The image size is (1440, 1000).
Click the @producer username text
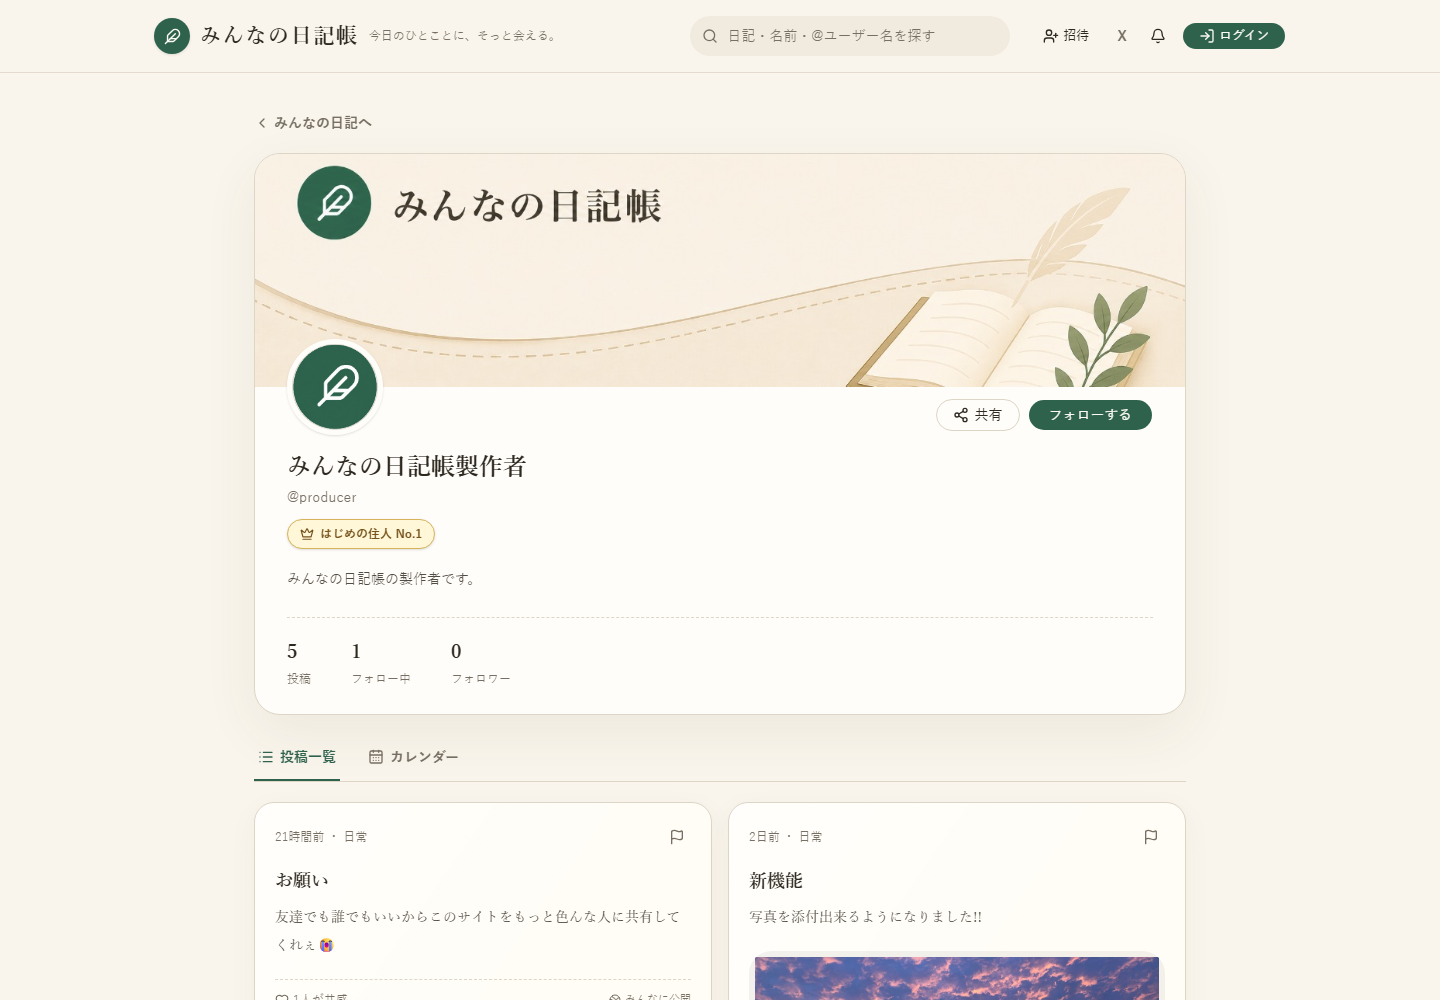[322, 497]
